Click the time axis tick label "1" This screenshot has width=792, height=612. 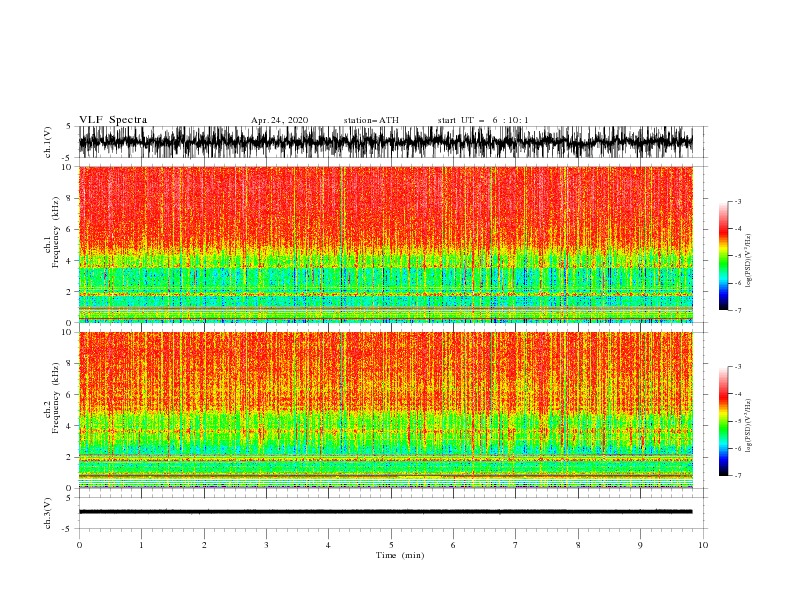(141, 545)
